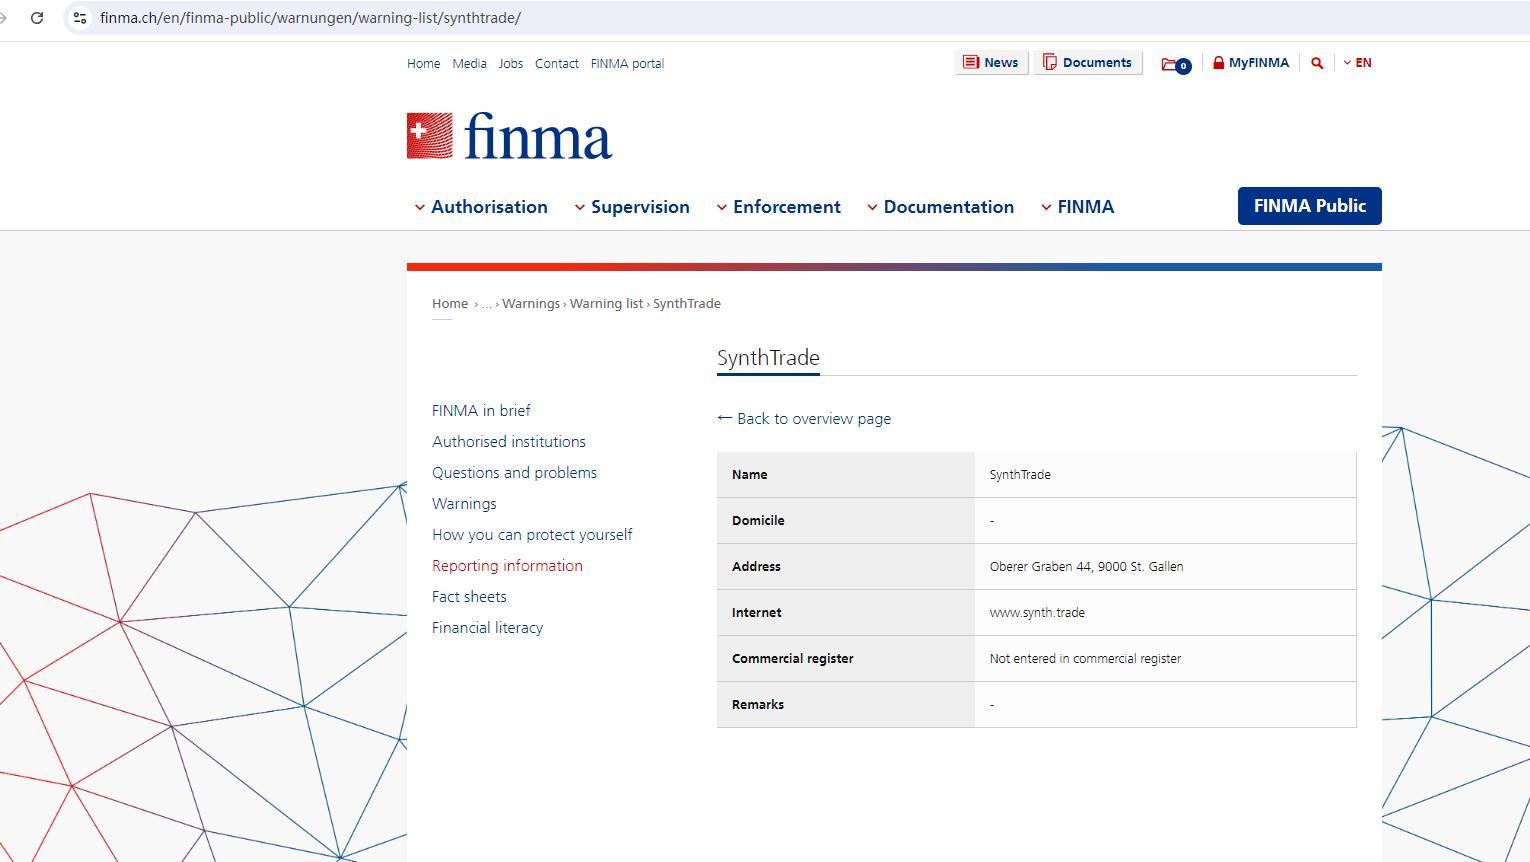Click the FINMA logo
The height and width of the screenshot is (862, 1530).
(x=509, y=136)
